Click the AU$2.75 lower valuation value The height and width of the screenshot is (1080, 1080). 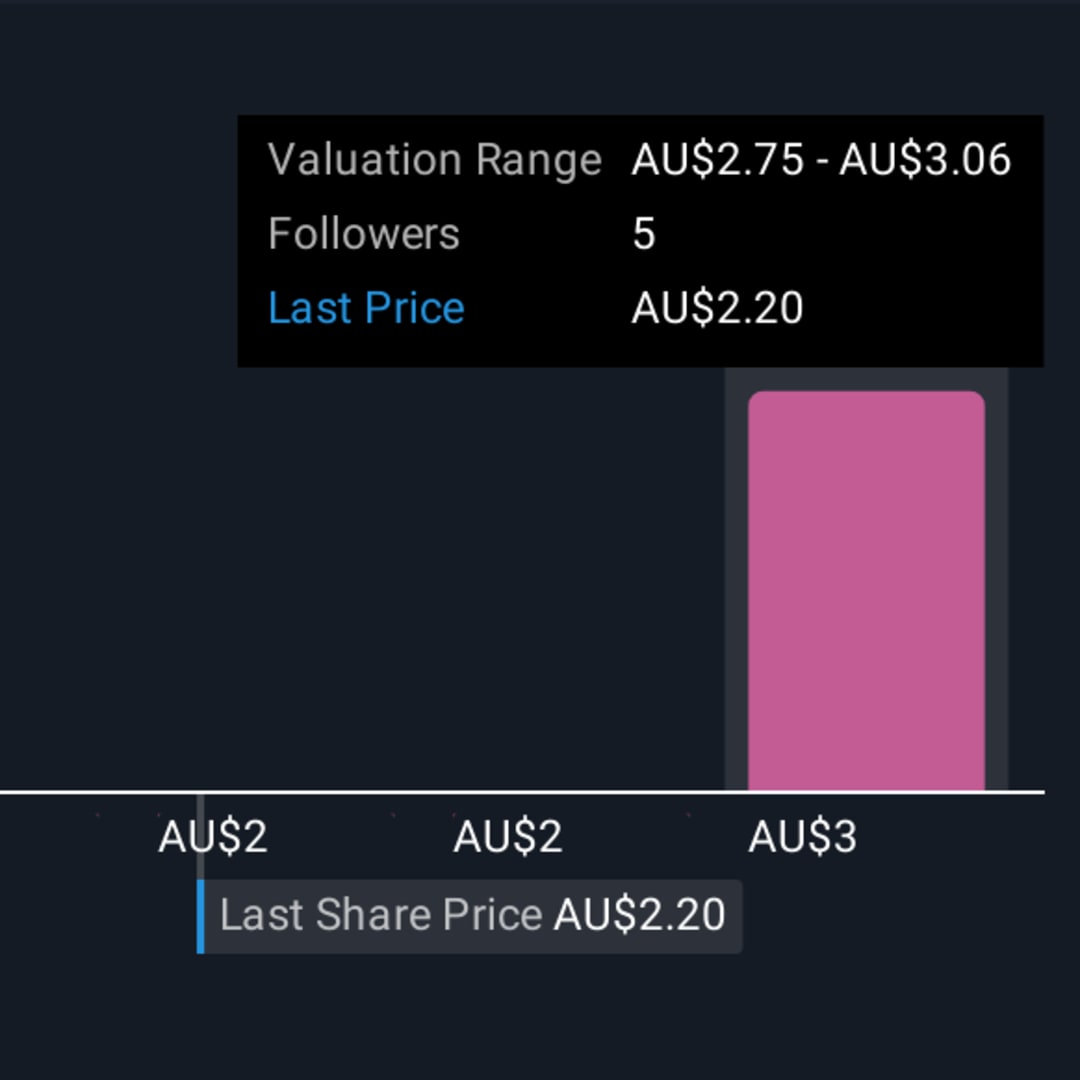717,159
